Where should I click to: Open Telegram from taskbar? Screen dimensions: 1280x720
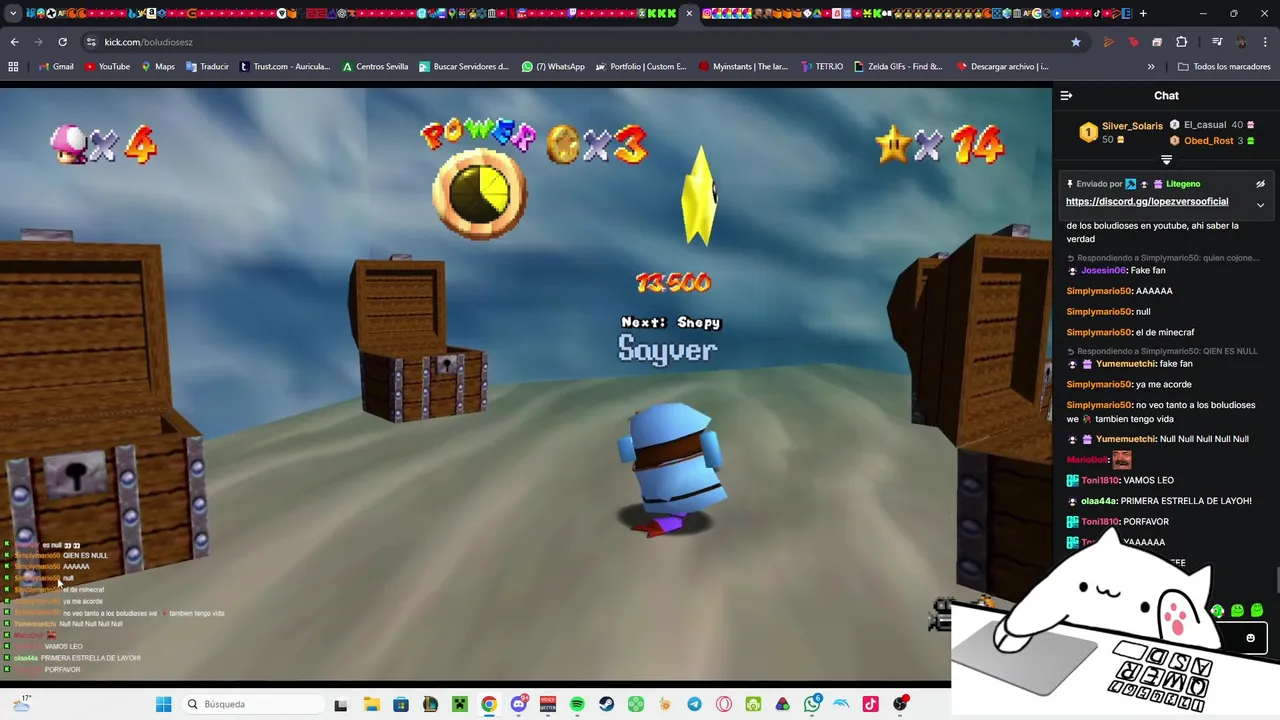694,704
